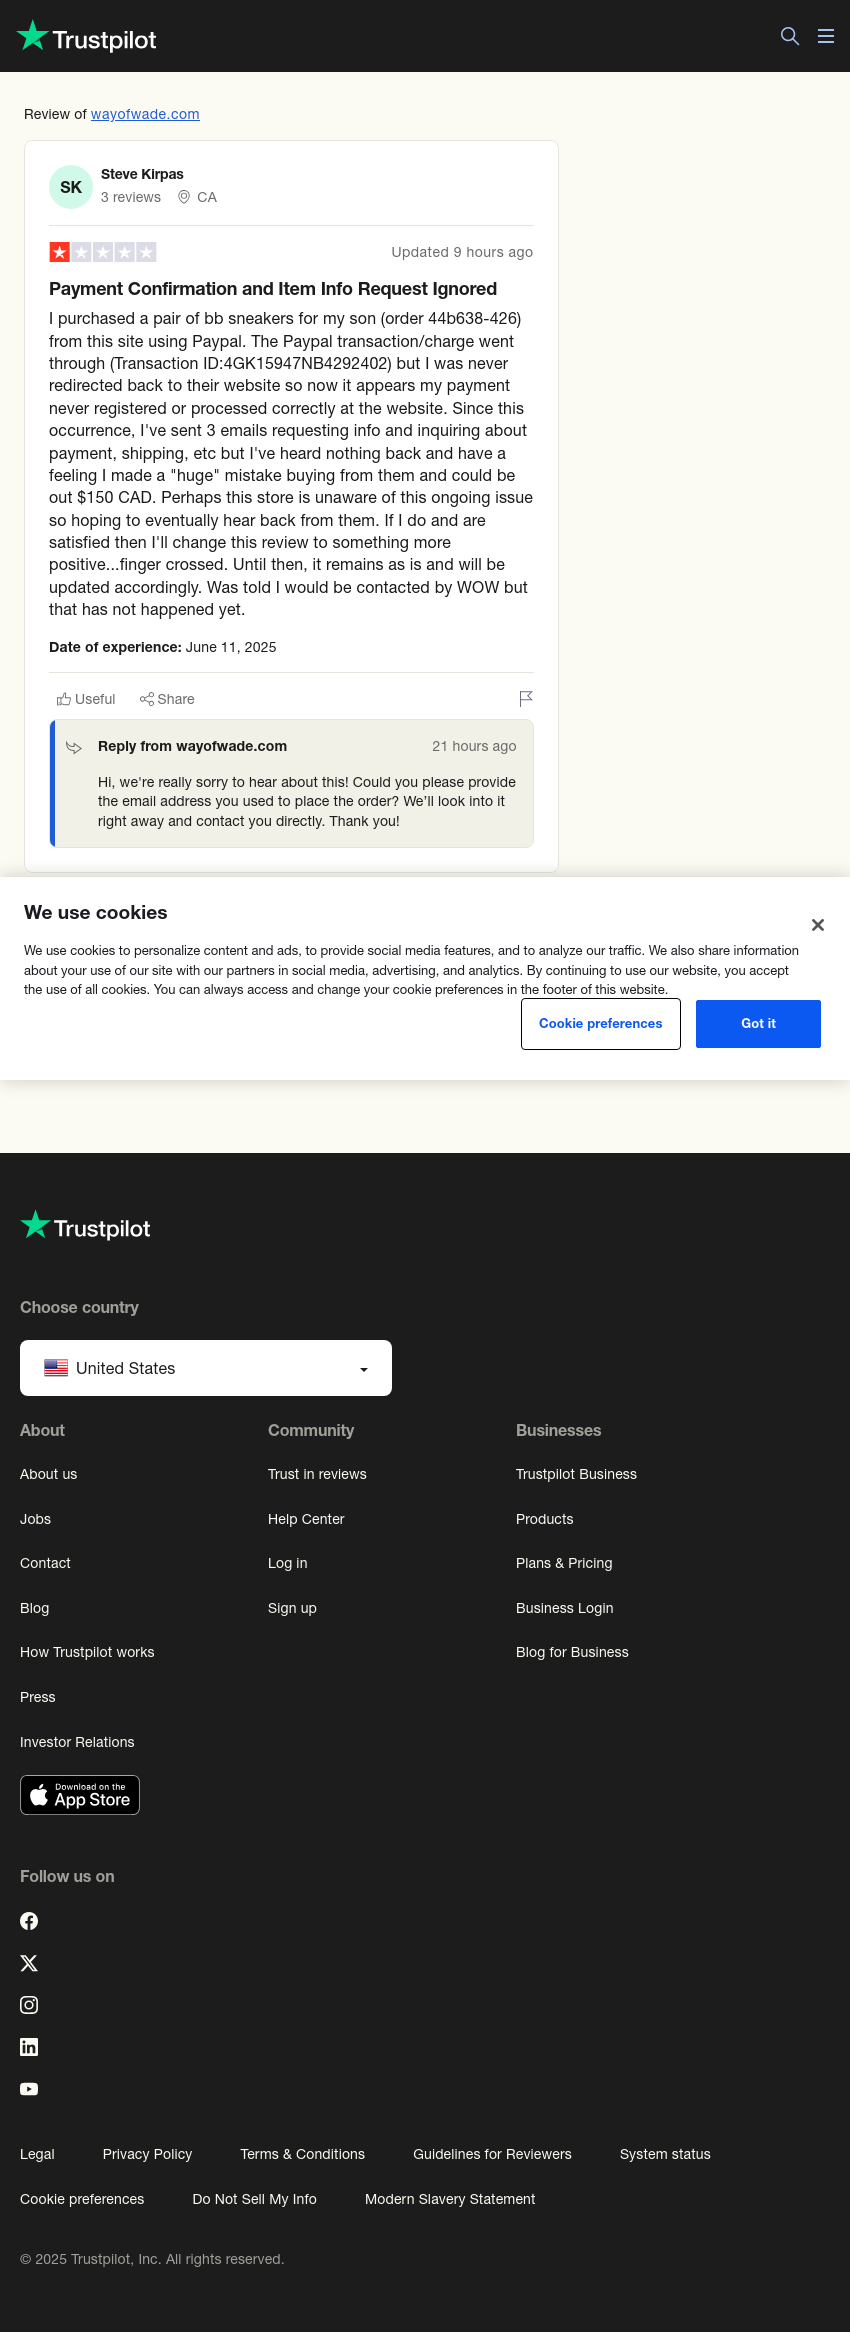The width and height of the screenshot is (850, 2332).
Task: Open Steve Kirpas reviewer profile
Action: [142, 174]
